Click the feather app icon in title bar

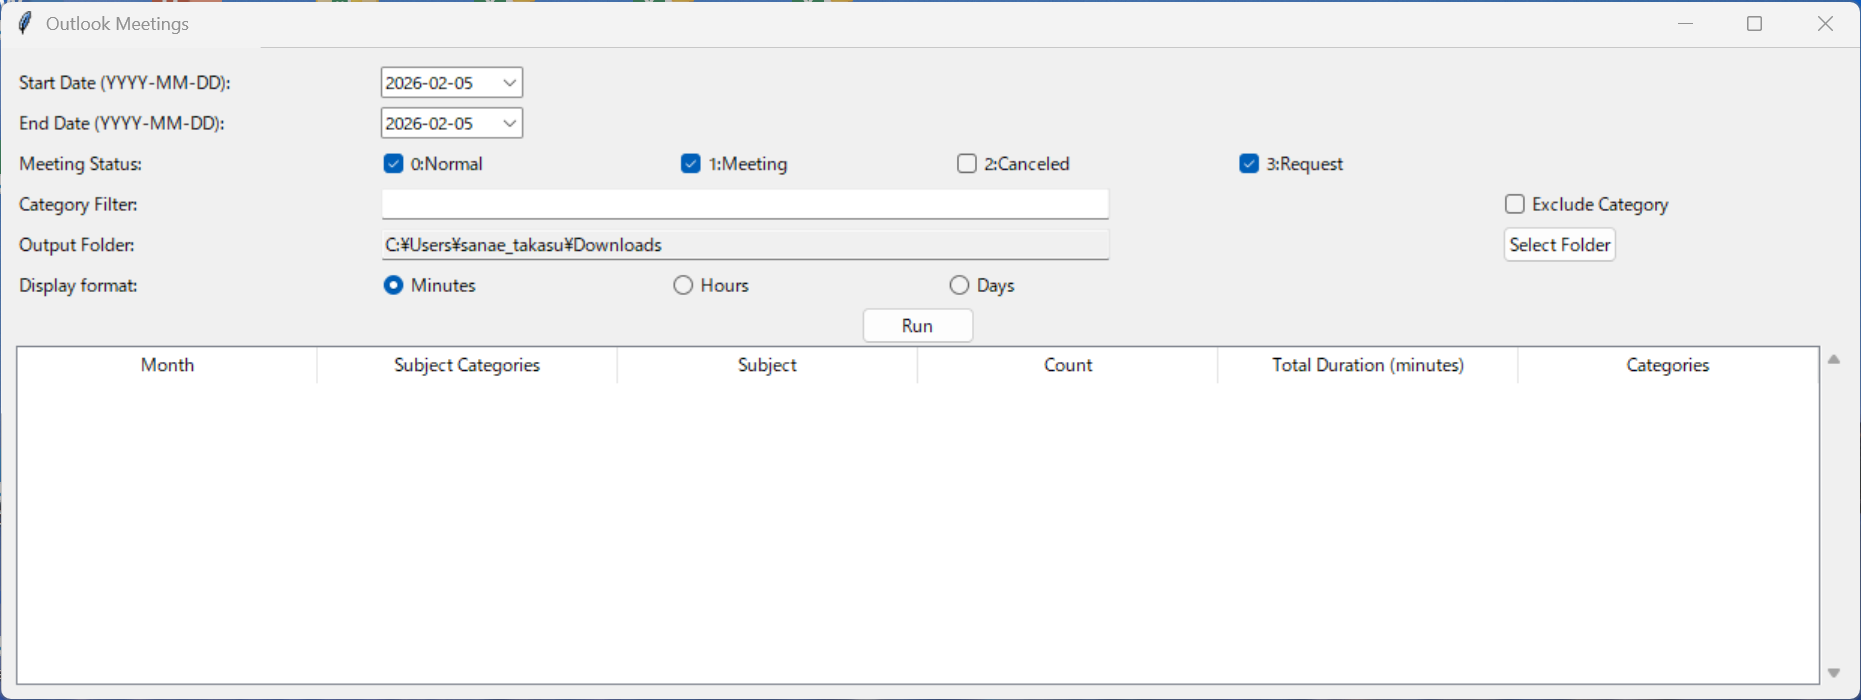[x=25, y=23]
